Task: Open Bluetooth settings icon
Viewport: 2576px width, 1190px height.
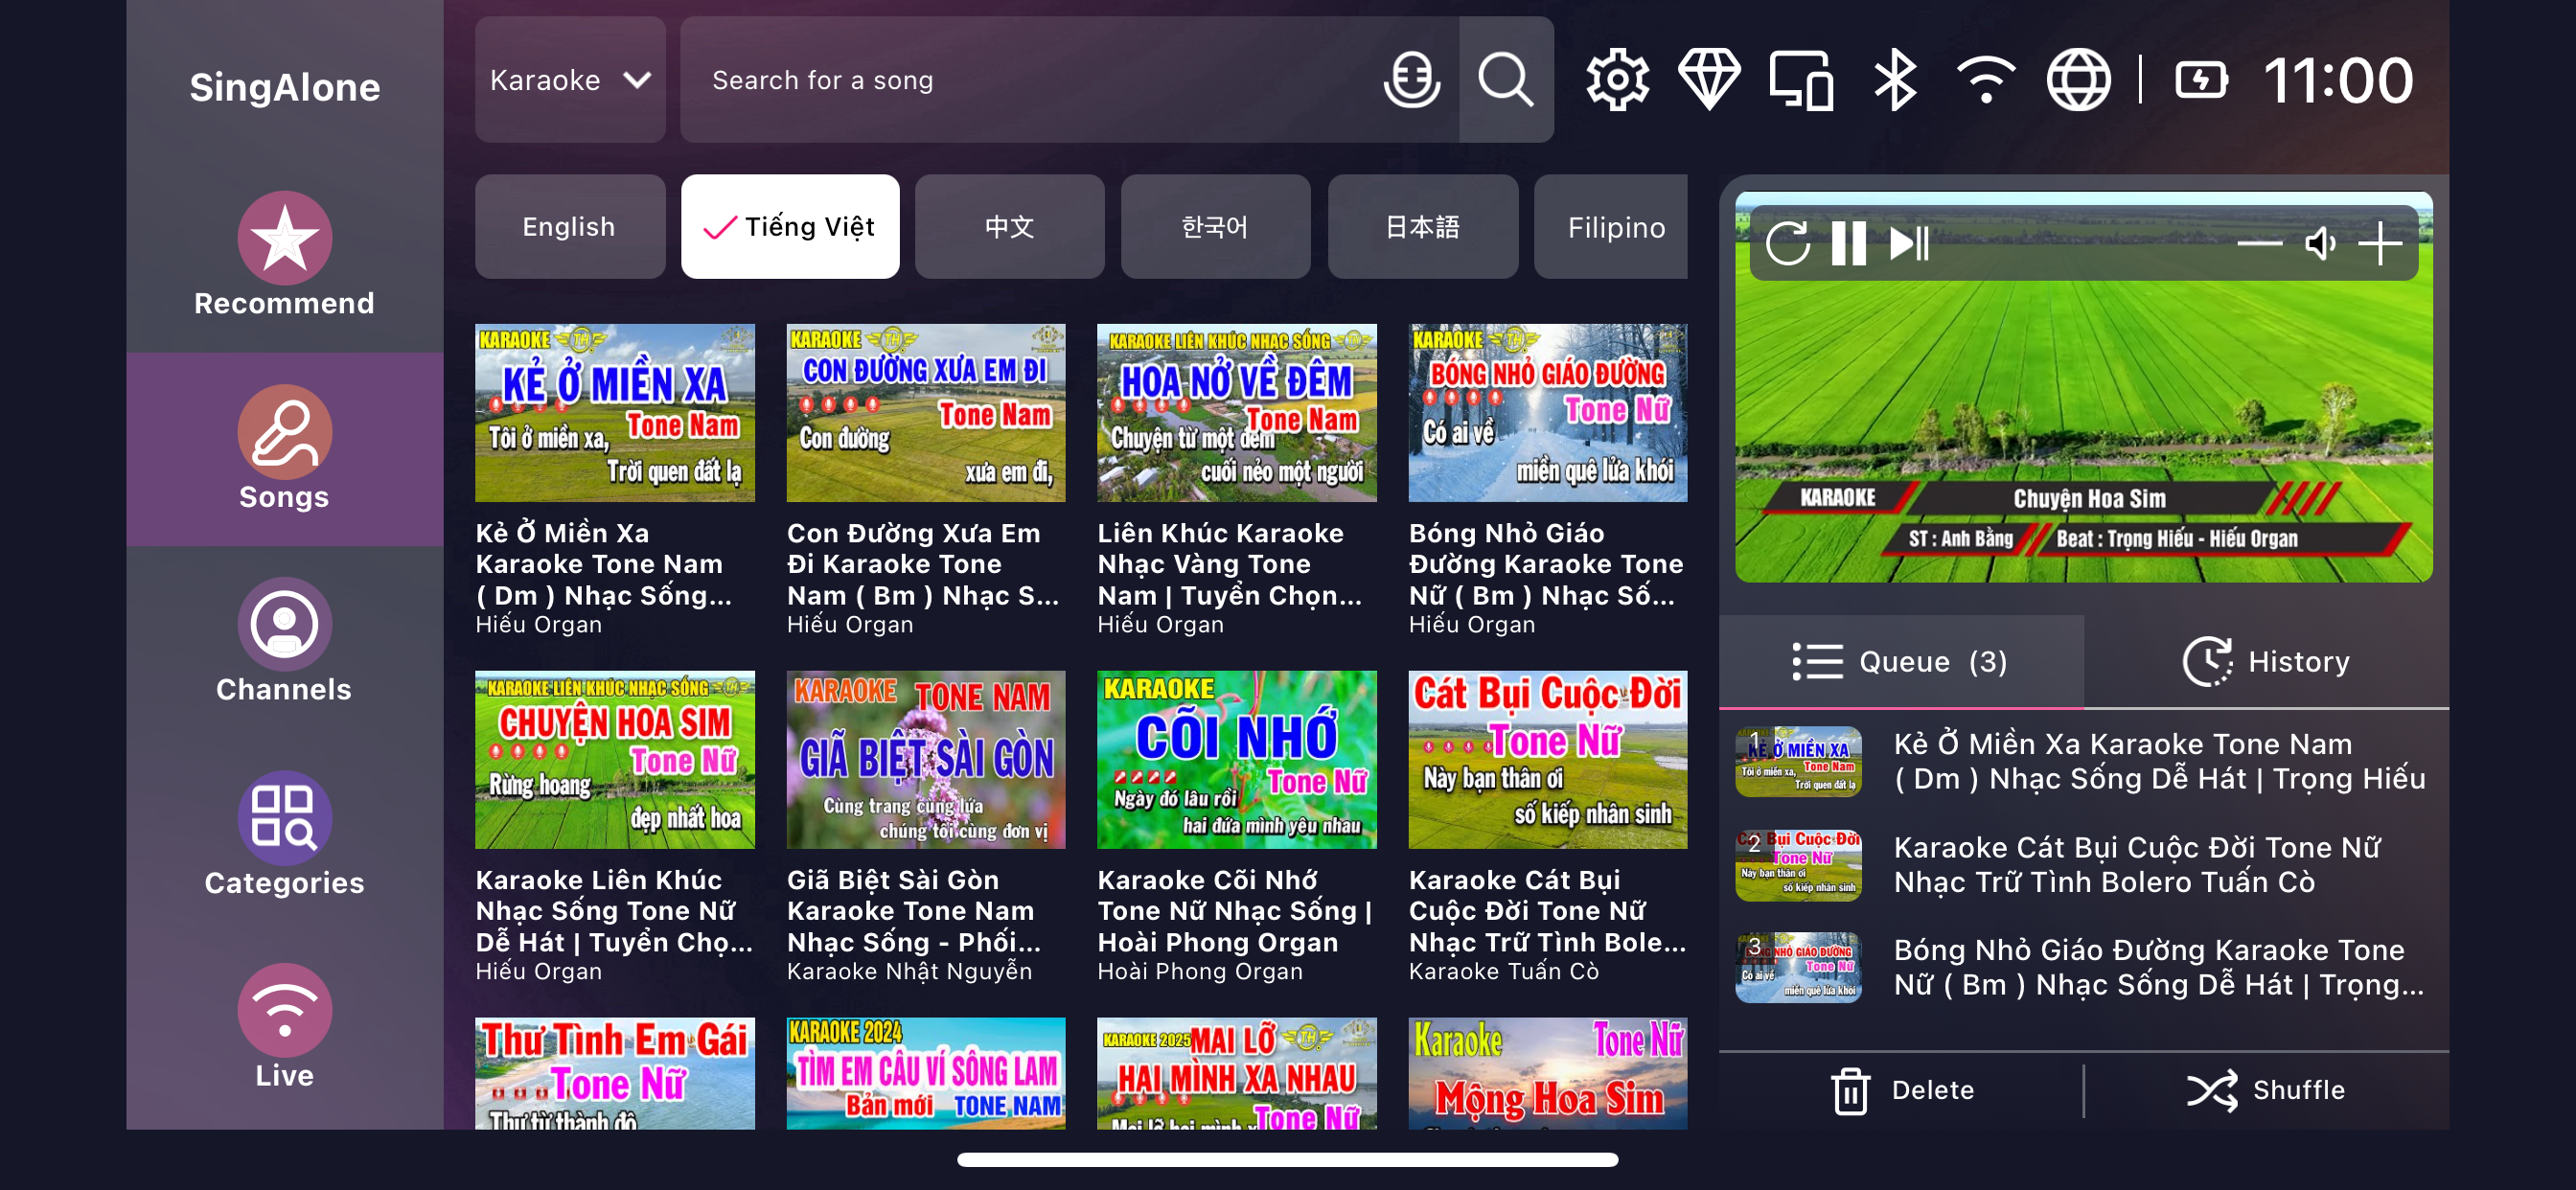Action: (1894, 79)
